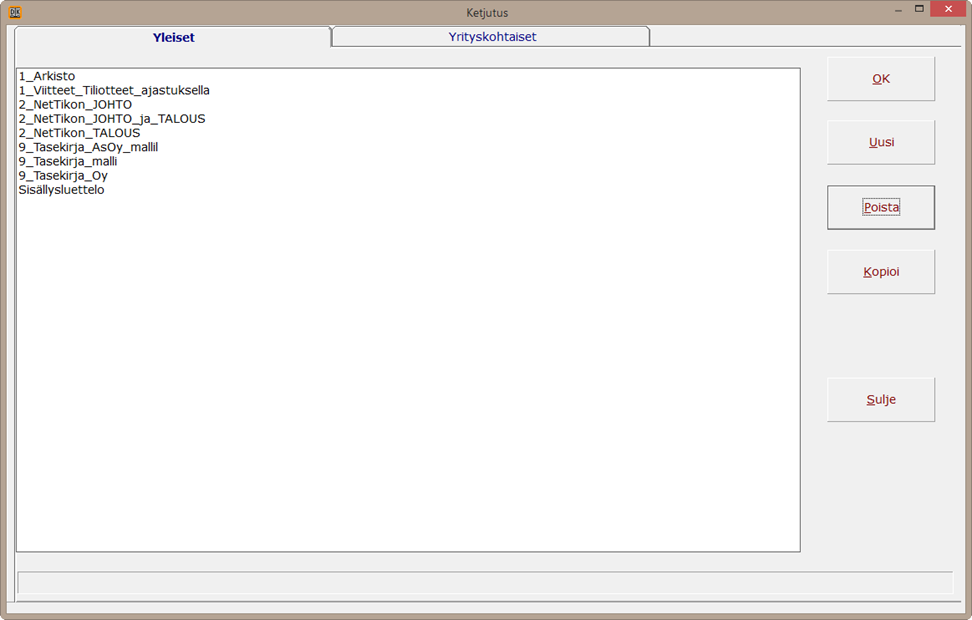Click the Ketjutus app icon in title bar
The height and width of the screenshot is (620, 972).
(x=15, y=12)
